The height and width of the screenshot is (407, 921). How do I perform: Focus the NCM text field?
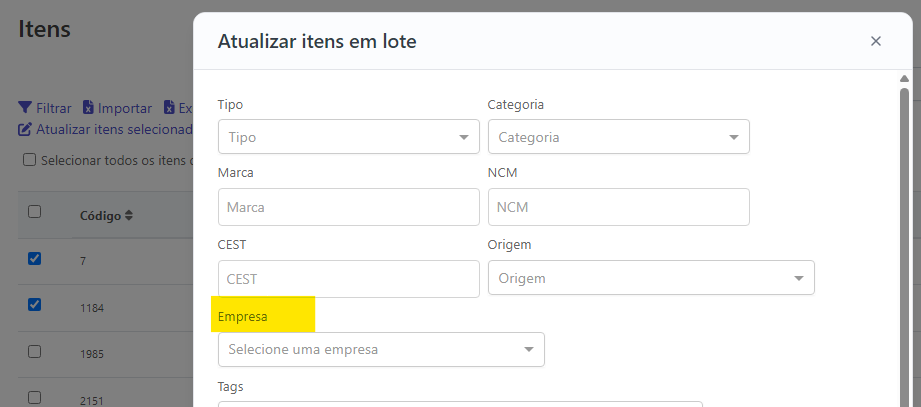619,207
